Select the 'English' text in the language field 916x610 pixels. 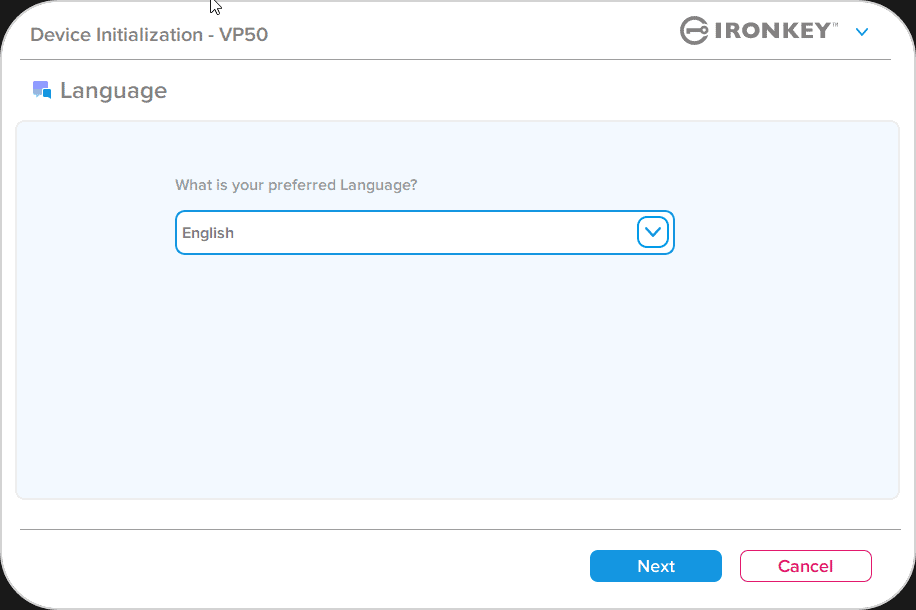point(208,233)
